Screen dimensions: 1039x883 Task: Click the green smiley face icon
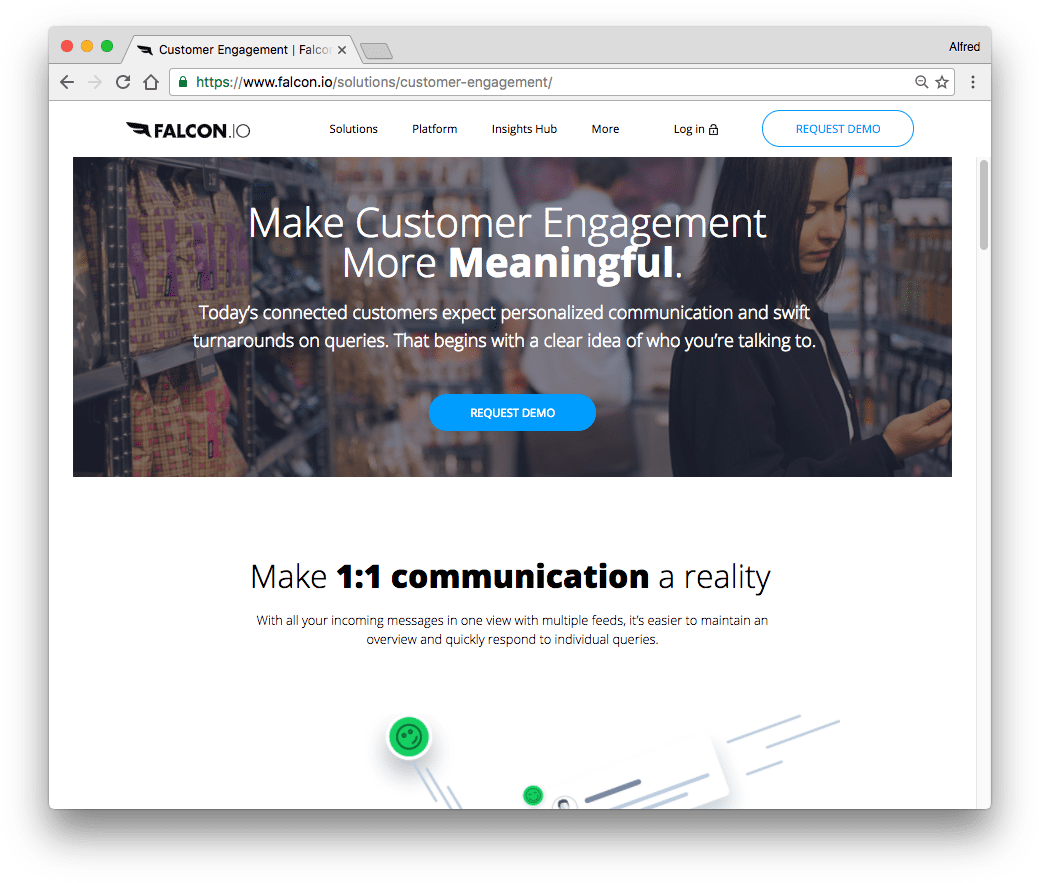click(x=409, y=737)
